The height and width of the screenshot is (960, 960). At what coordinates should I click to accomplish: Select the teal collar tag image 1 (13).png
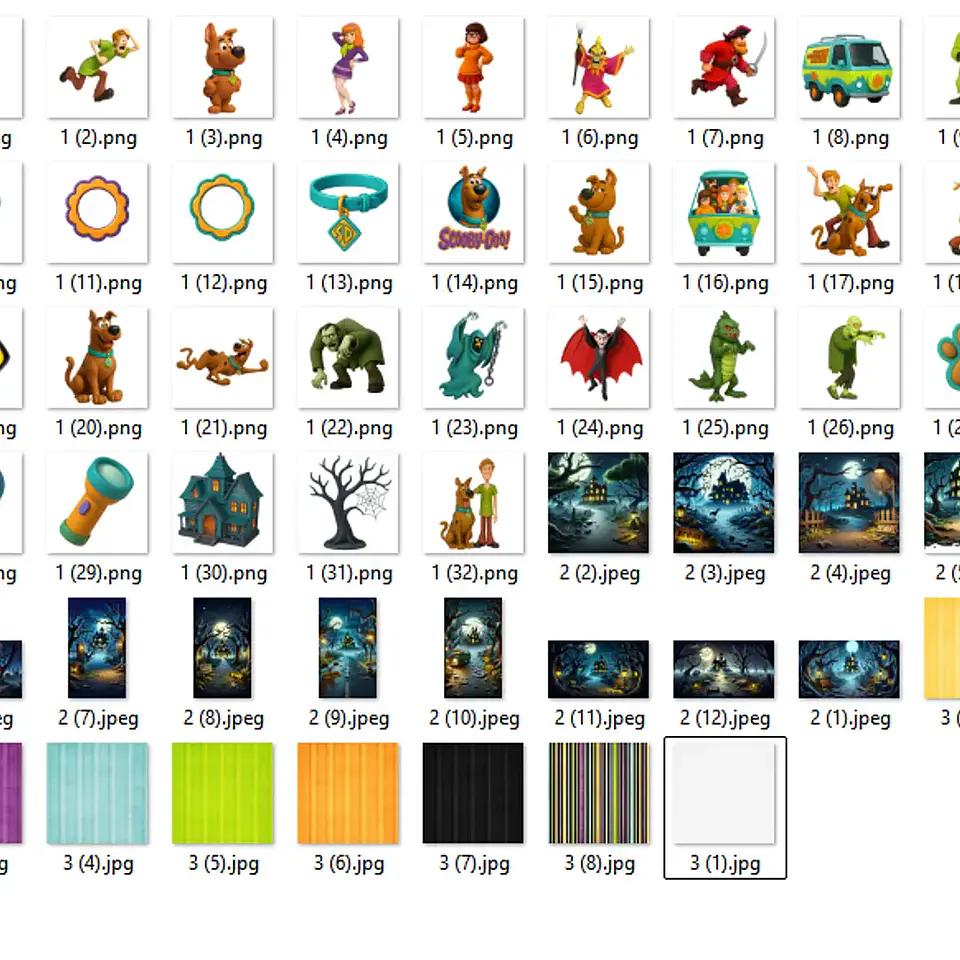[347, 212]
